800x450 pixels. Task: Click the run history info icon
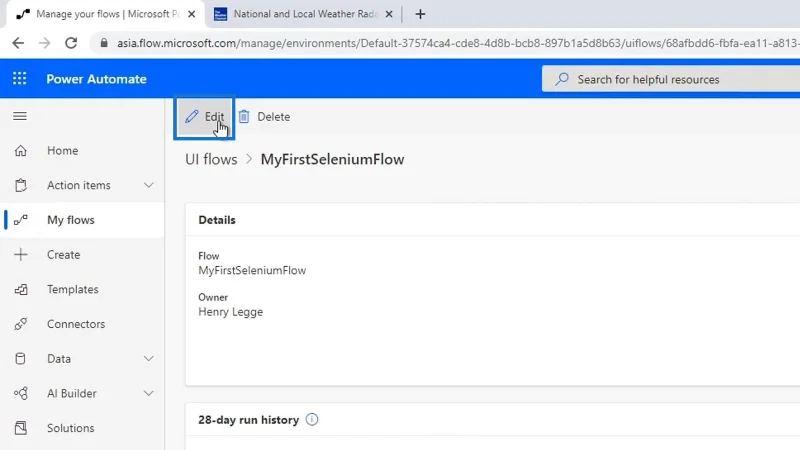tap(312, 419)
